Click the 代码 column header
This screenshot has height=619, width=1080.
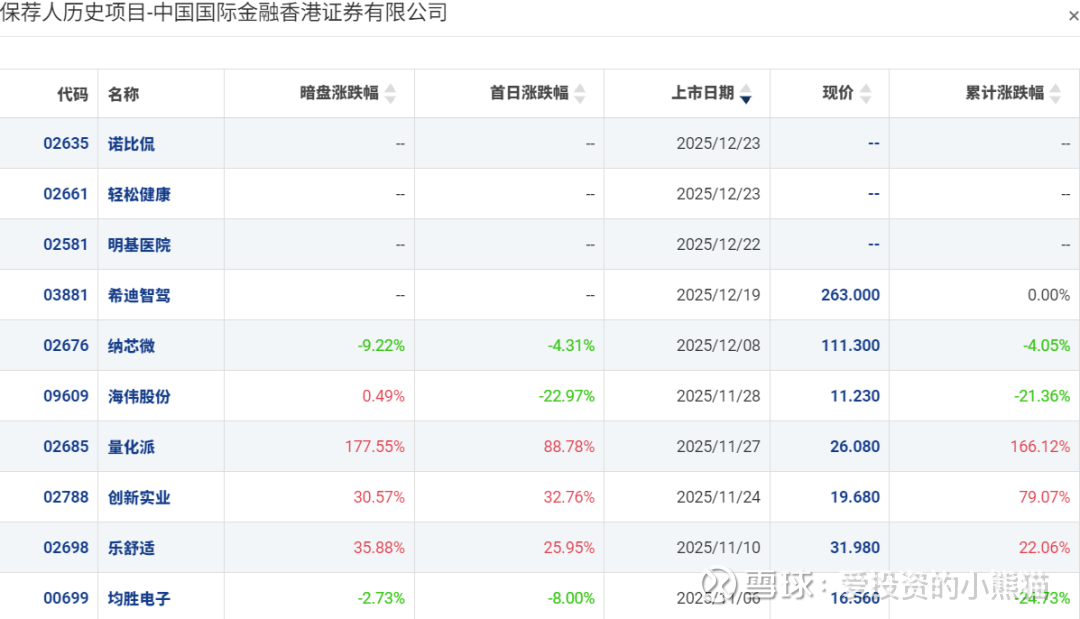pos(72,94)
